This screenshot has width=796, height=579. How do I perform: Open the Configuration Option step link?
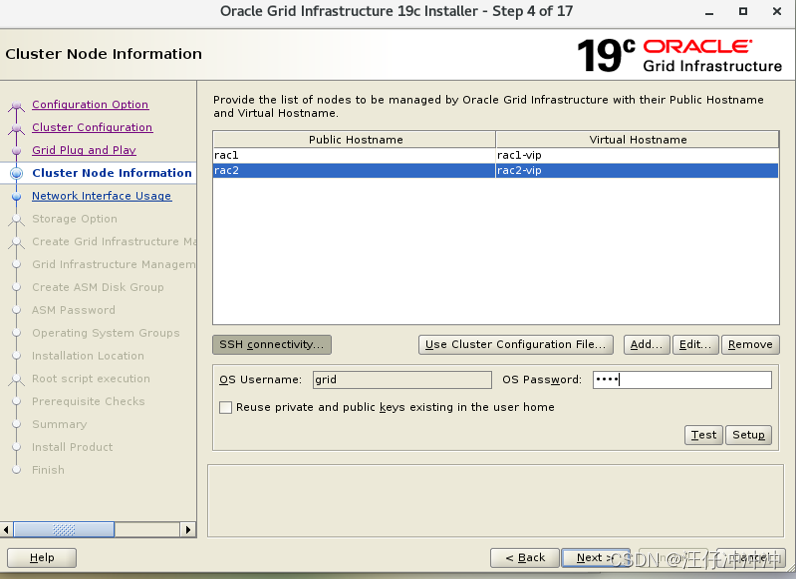90,105
